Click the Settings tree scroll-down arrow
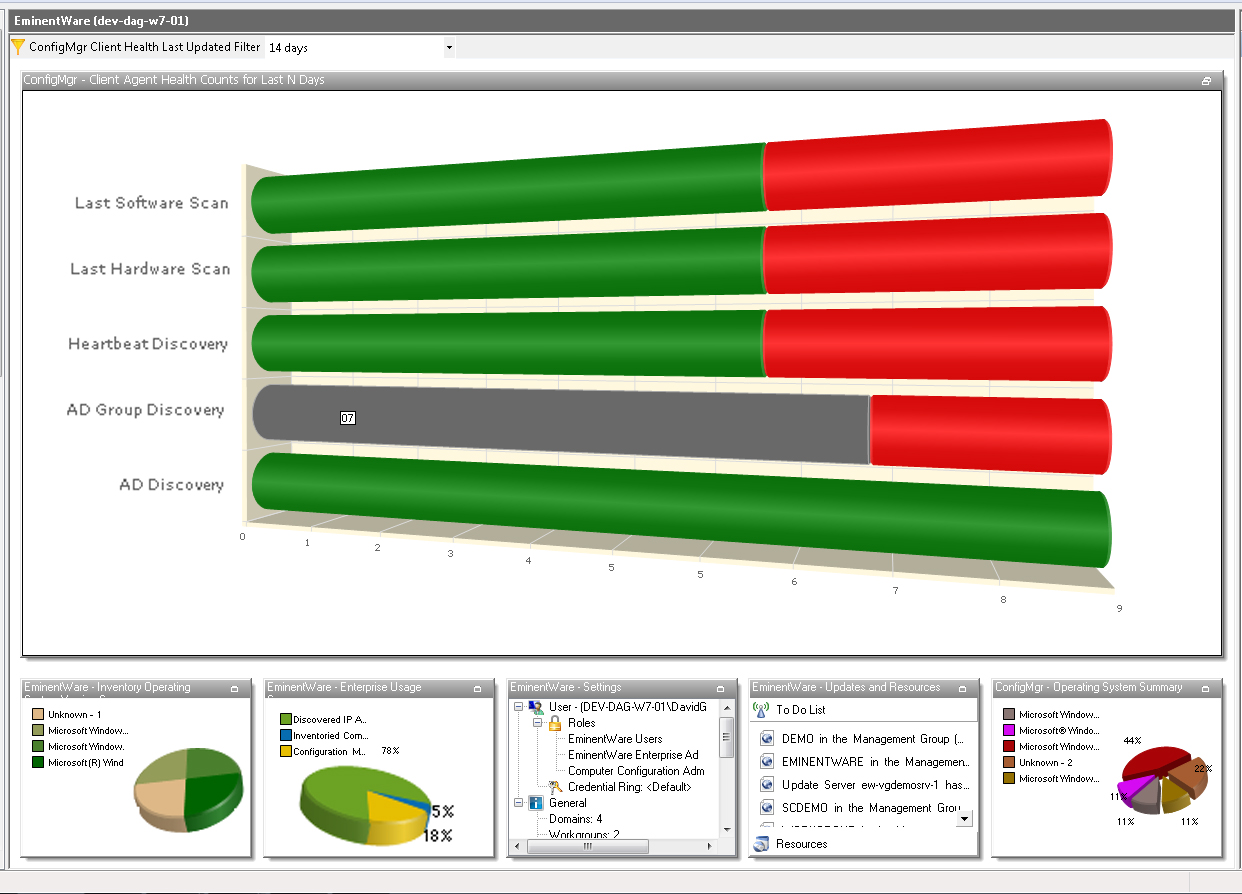Image resolution: width=1242 pixels, height=894 pixels. coord(727,830)
